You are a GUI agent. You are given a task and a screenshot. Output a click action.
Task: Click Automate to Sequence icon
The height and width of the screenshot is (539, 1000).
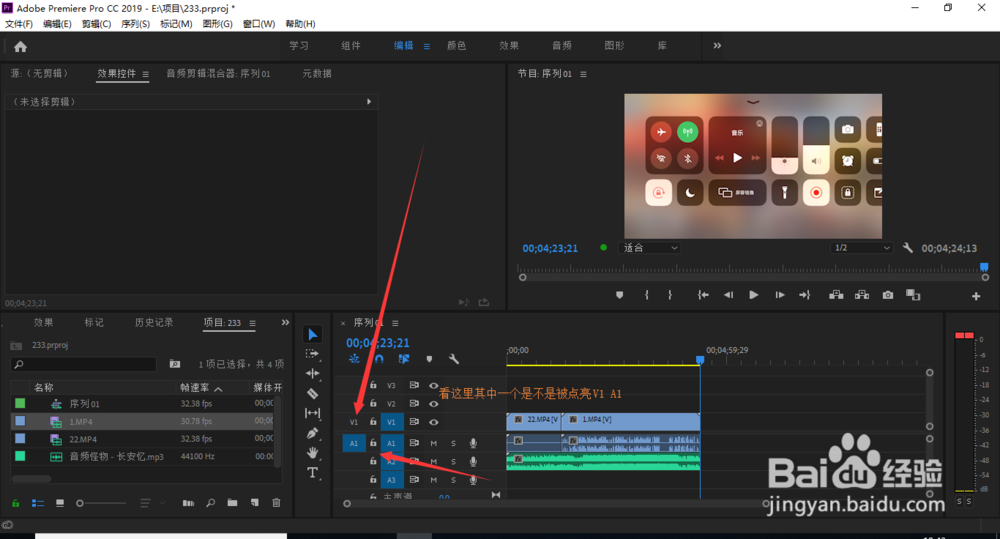point(188,503)
